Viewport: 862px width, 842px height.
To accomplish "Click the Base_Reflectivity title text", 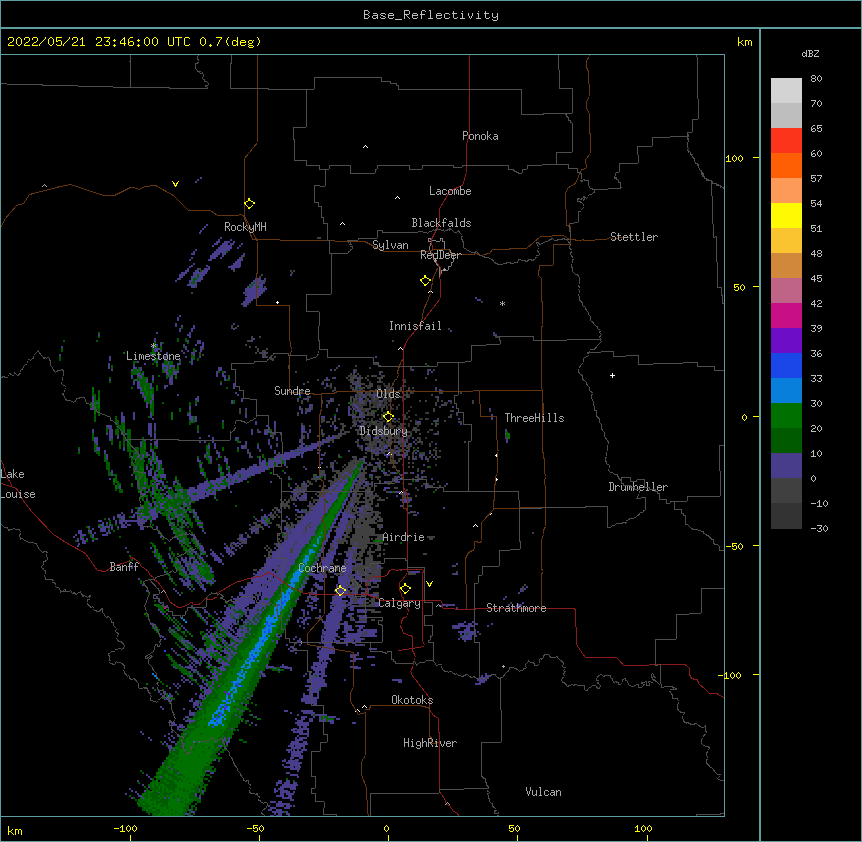I will pyautogui.click(x=431, y=15).
